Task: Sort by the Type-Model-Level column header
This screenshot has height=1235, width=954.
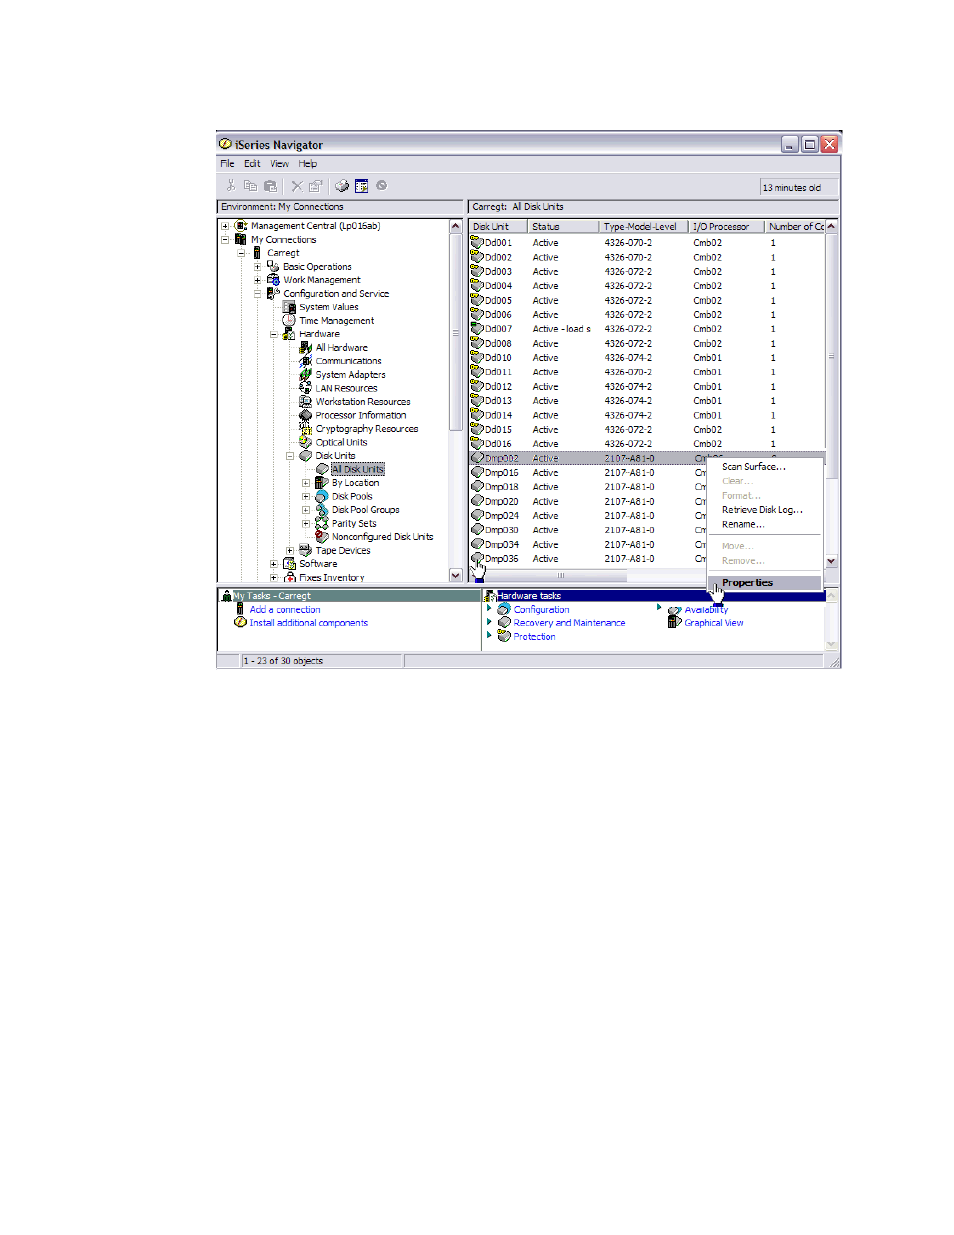Action: (x=644, y=227)
